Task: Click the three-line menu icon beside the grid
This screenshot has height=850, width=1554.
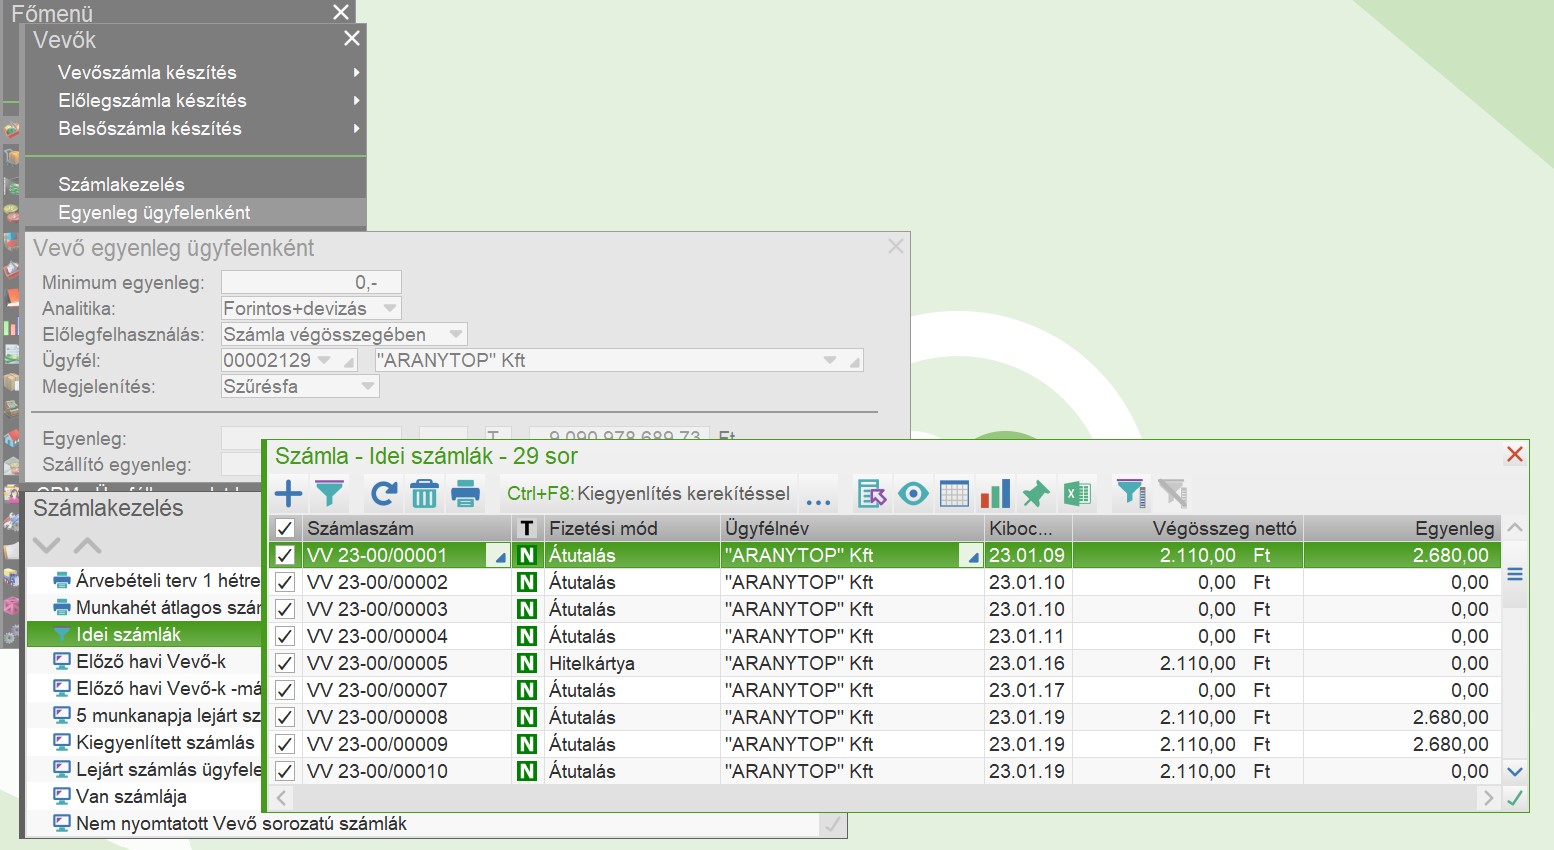Action: coord(1515,574)
